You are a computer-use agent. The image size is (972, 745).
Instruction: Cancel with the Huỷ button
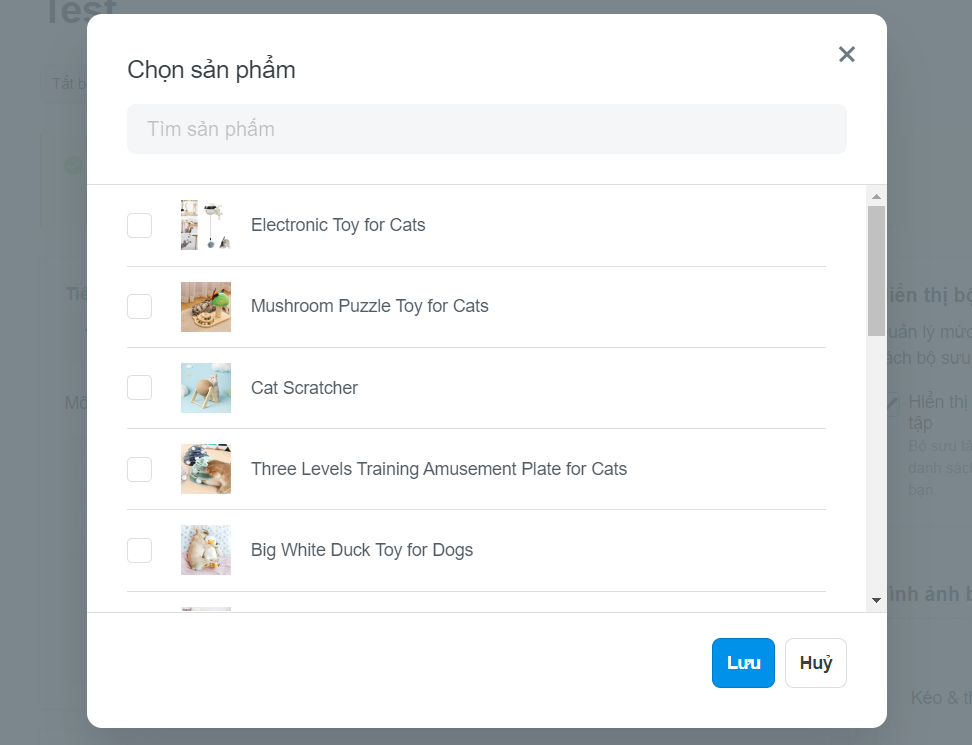(x=816, y=663)
